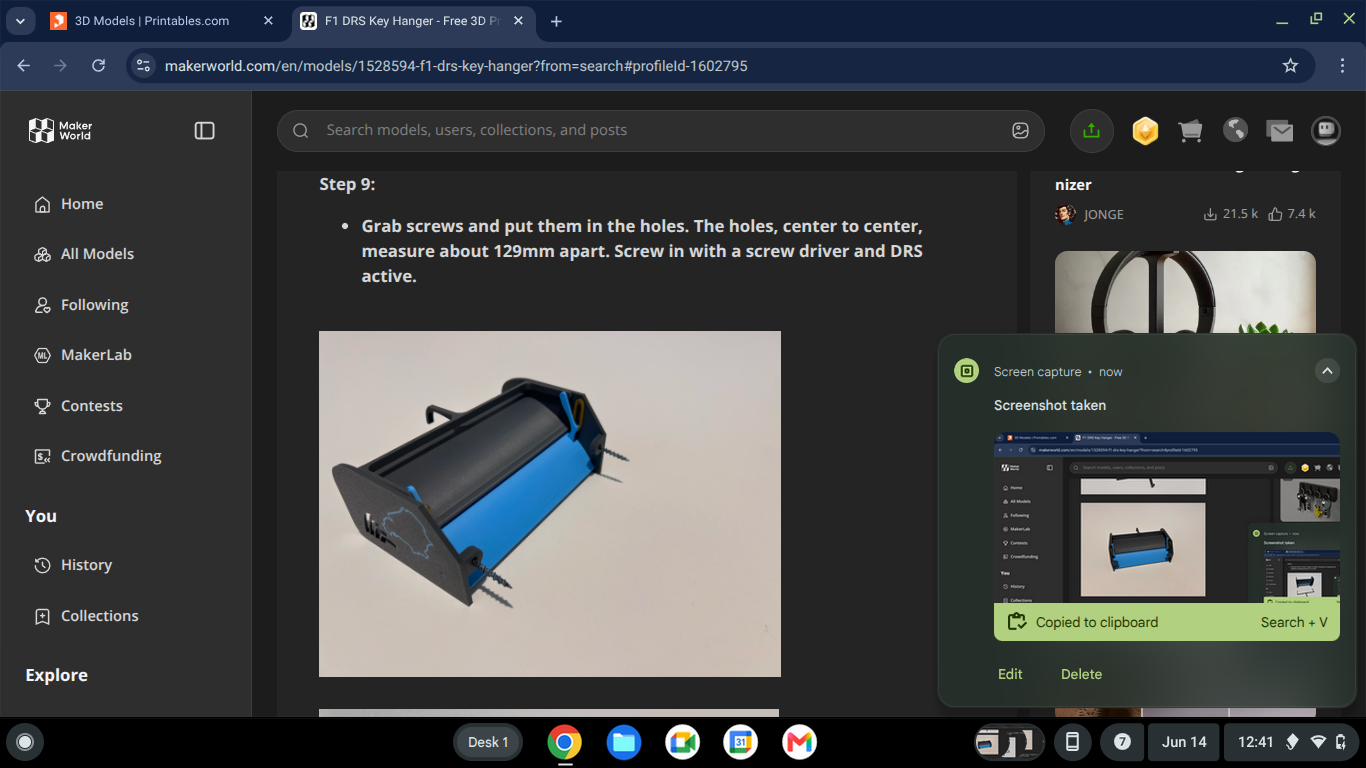This screenshot has height=768, width=1366.
Task: Click JONGE author link
Action: (1104, 214)
